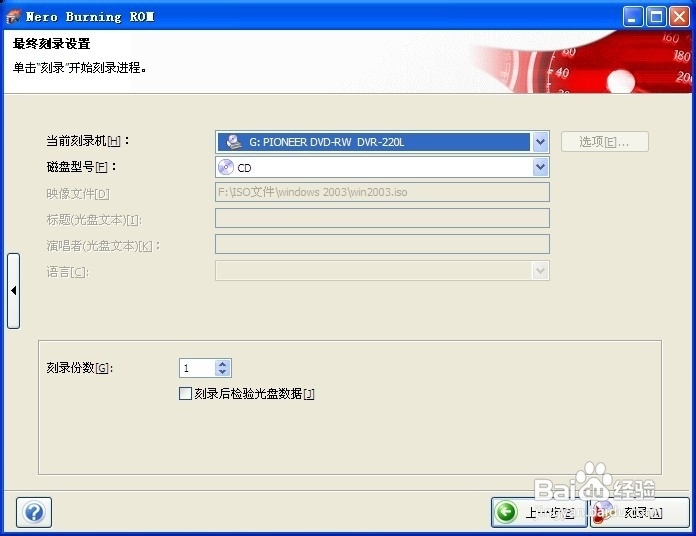This screenshot has width=696, height=536.
Task: Click the artist (CD text) field
Action: pyautogui.click(x=382, y=244)
